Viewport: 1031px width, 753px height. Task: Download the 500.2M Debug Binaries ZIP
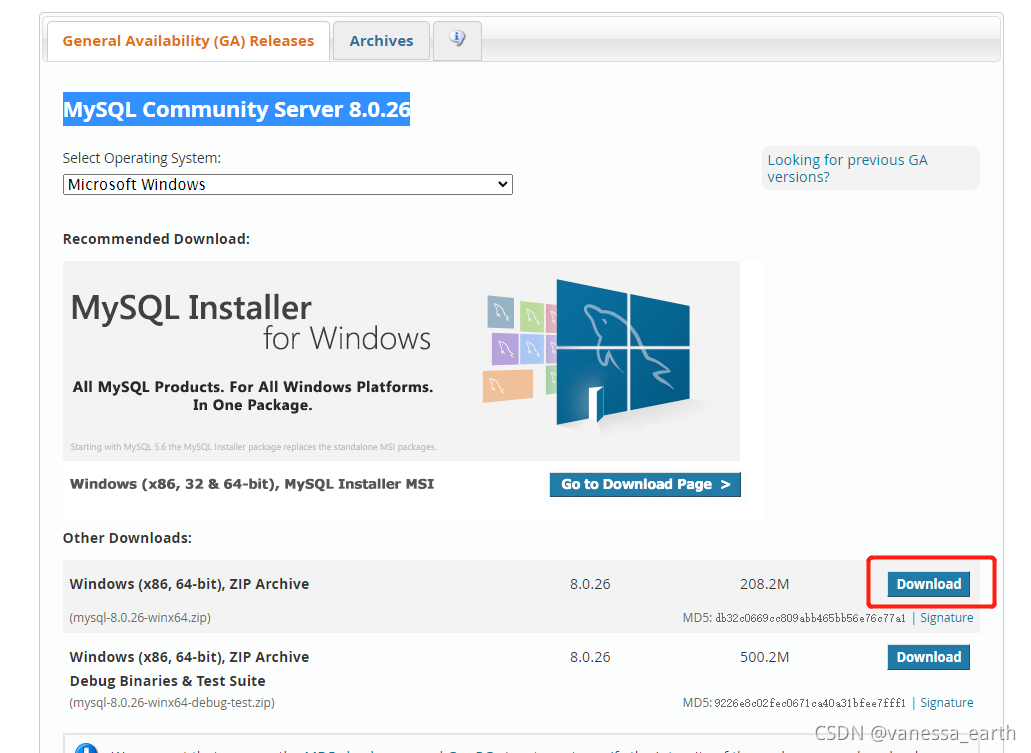(x=928, y=657)
